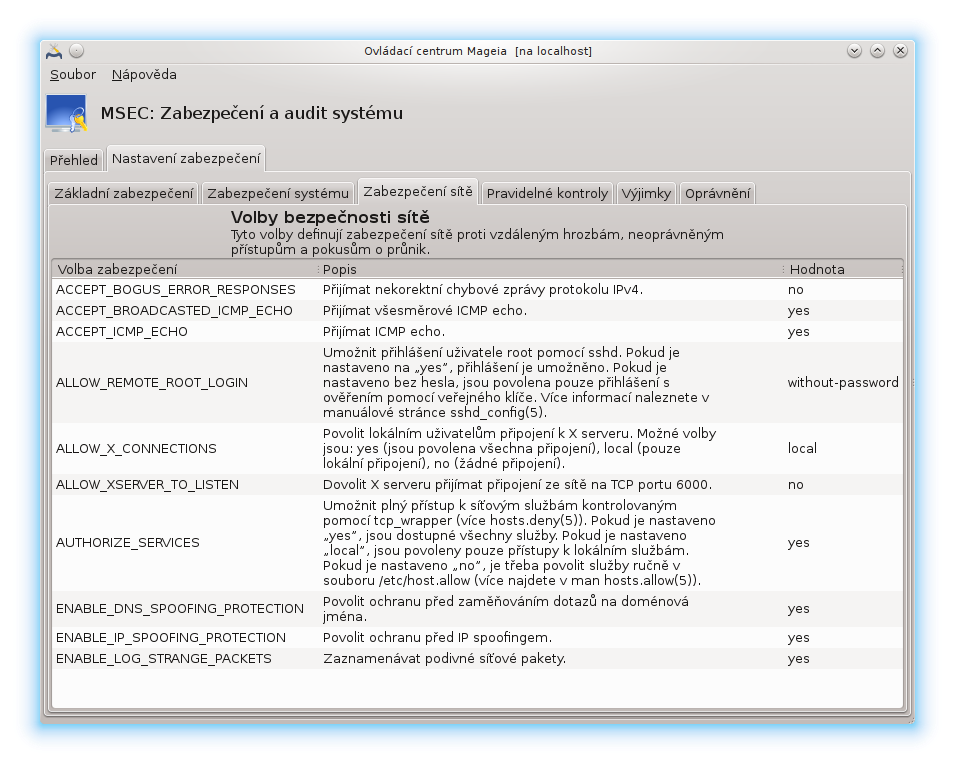Maximize the Ovládací centrum Mageia window
This screenshot has width=955, height=764.
(877, 51)
